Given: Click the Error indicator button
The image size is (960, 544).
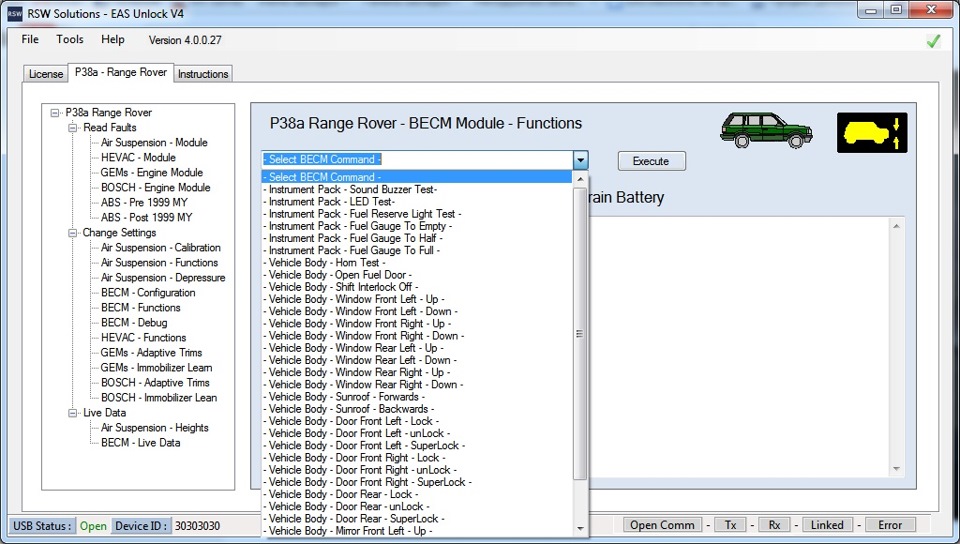Looking at the screenshot, I should point(890,525).
